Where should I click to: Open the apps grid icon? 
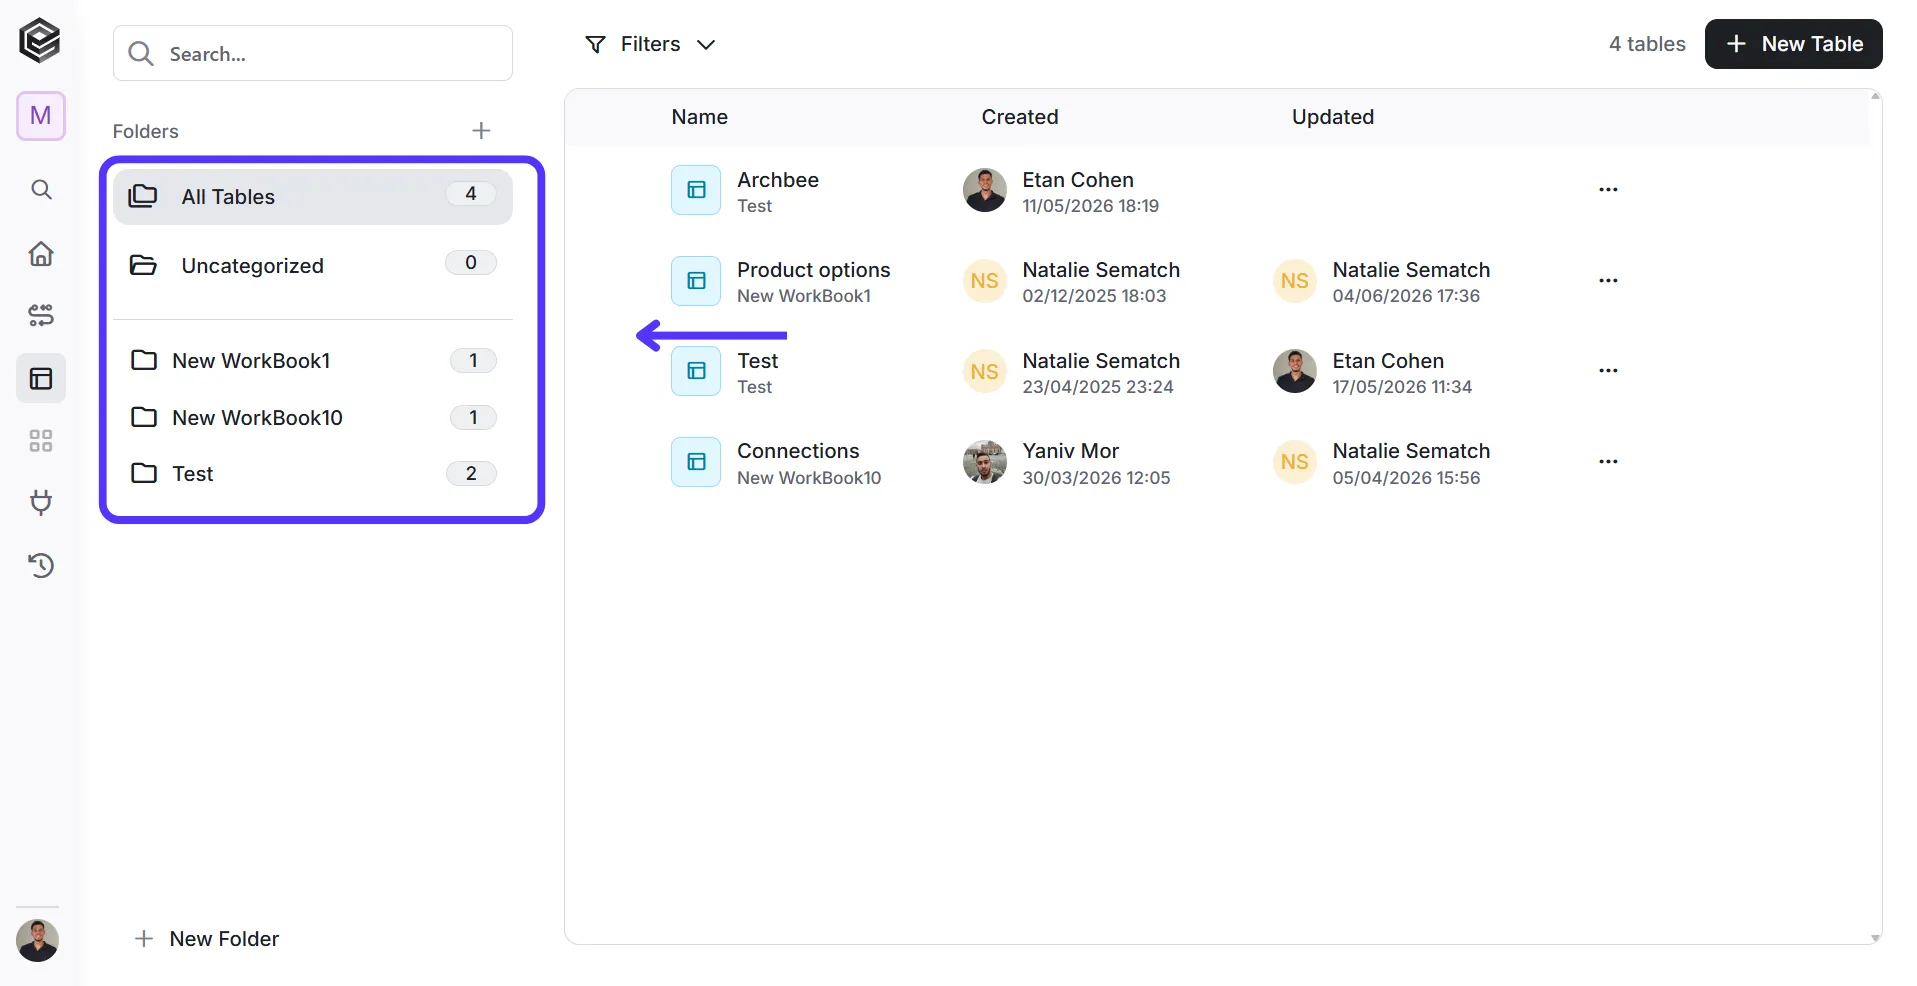pos(41,441)
